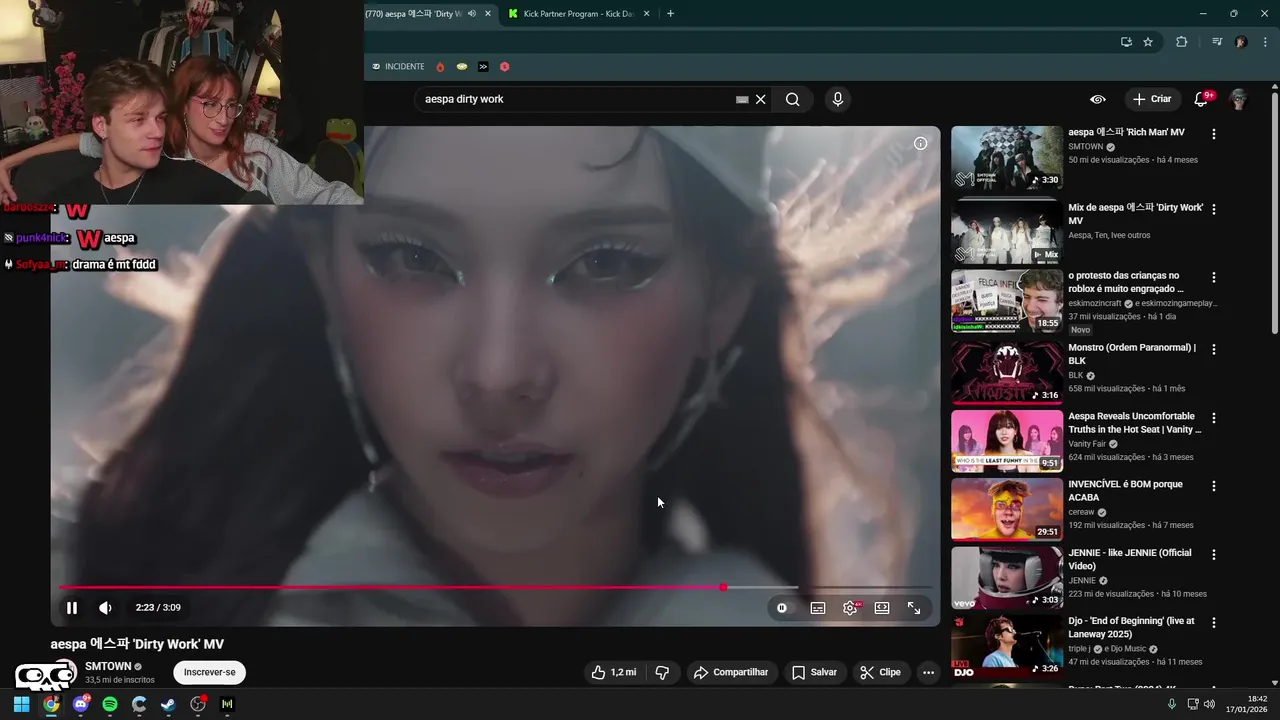Switch to theater mode
This screenshot has width=1280, height=720.
[882, 607]
